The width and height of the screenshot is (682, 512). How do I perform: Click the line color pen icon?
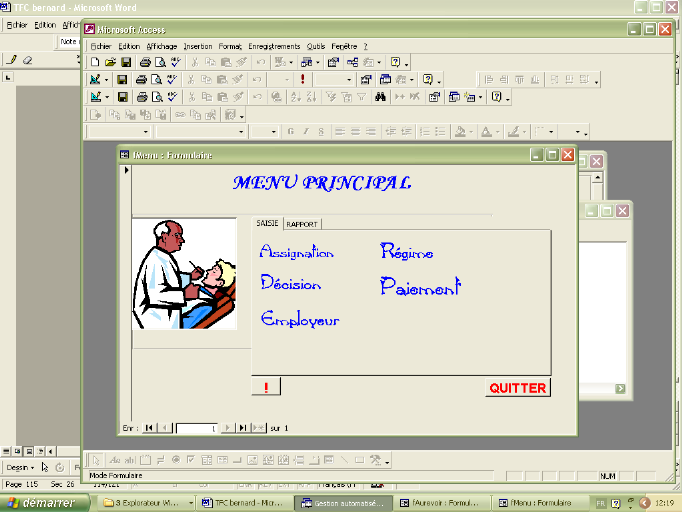514,132
